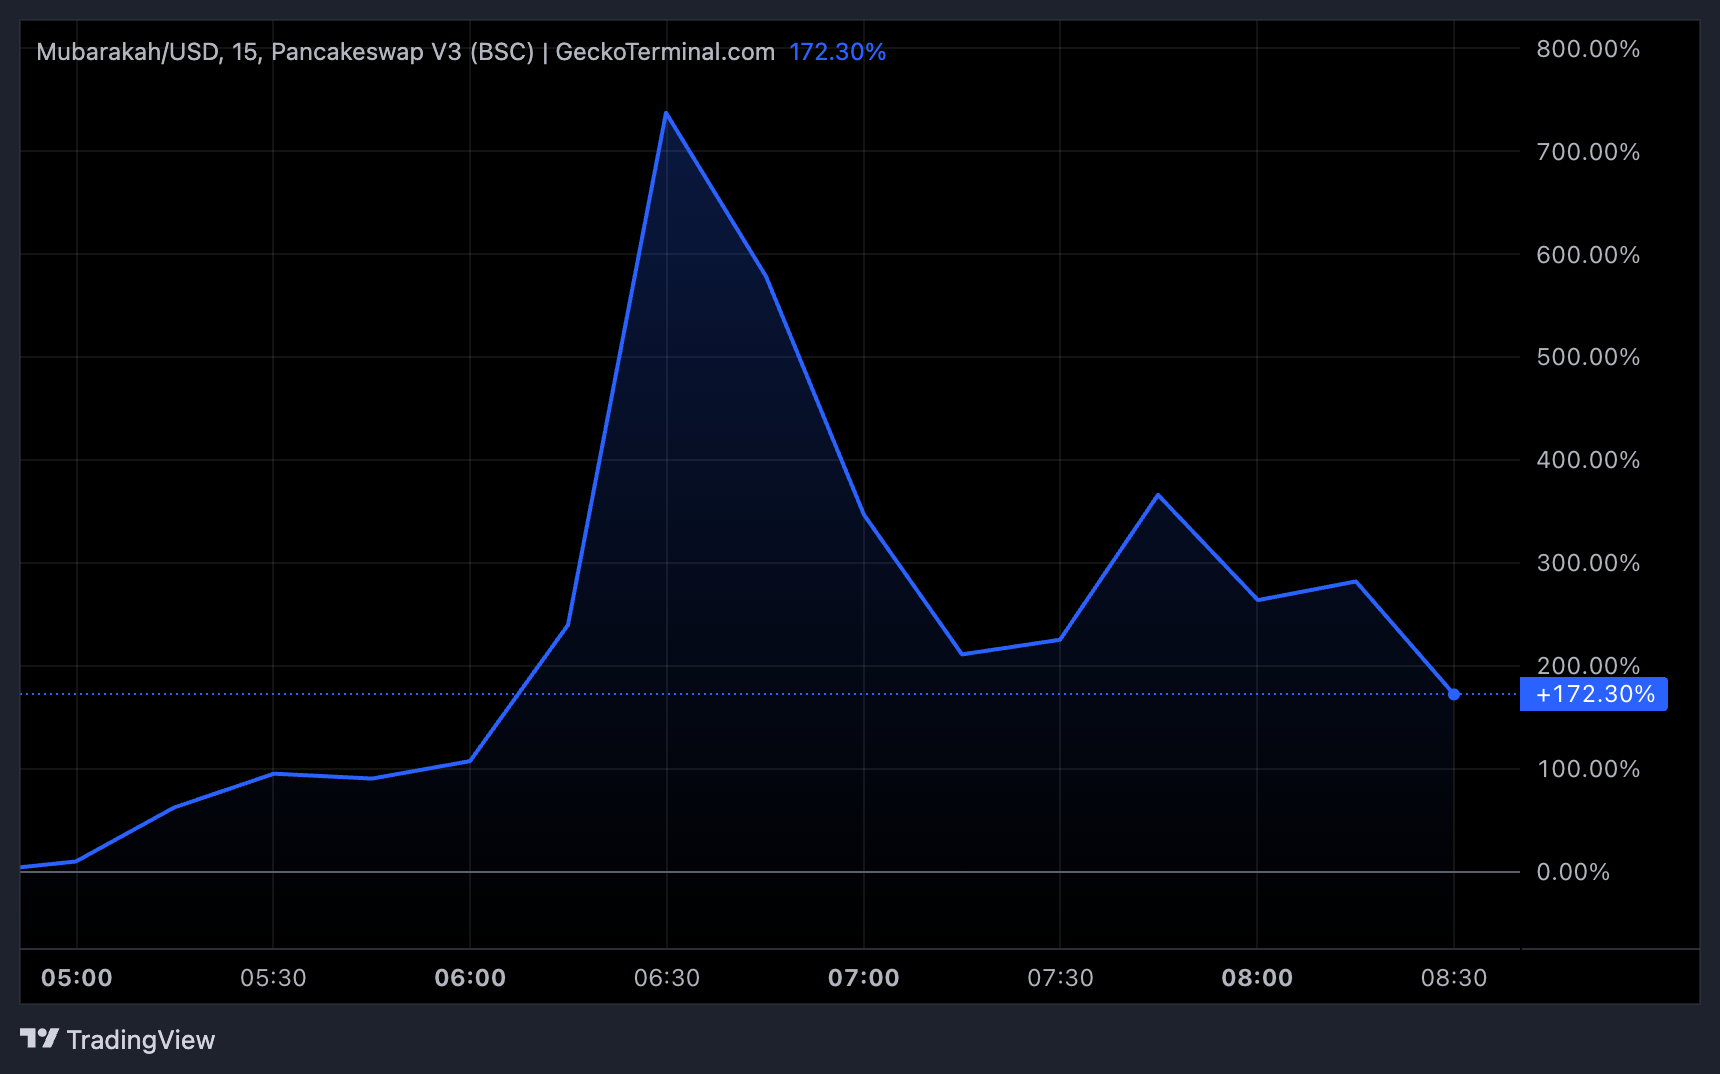Screen dimensions: 1720x1074
Task: Click the chart trough near 07:15
Action: click(963, 653)
